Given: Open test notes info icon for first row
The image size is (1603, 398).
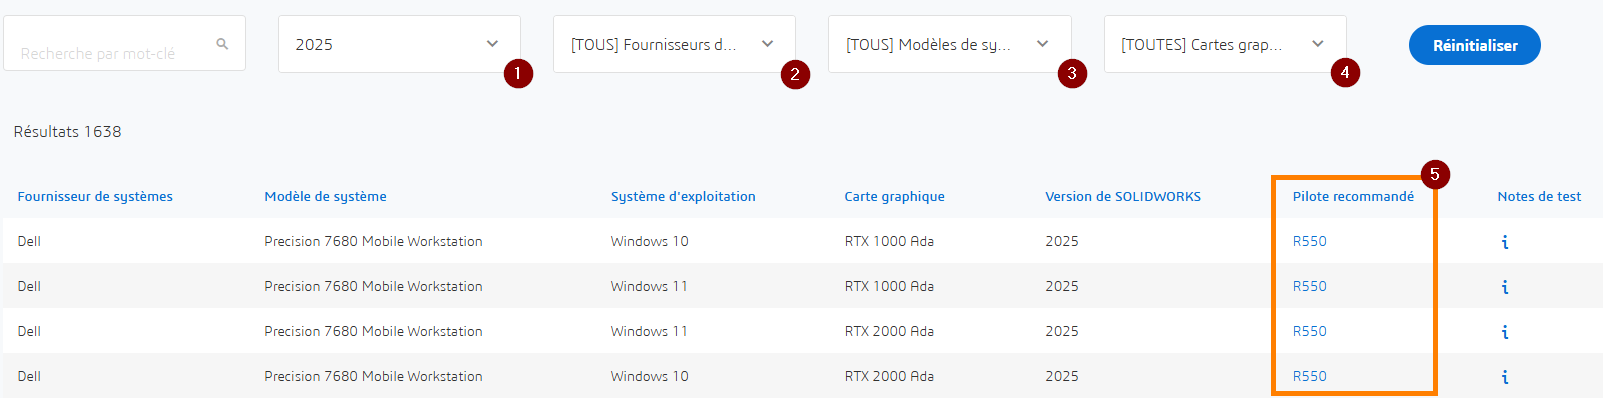Looking at the screenshot, I should coord(1505,242).
